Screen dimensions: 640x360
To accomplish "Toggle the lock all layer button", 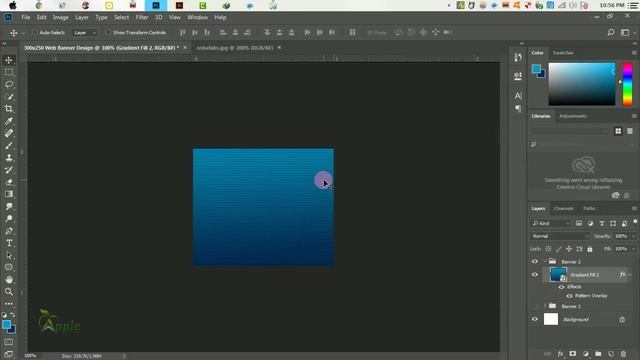I will (590, 249).
